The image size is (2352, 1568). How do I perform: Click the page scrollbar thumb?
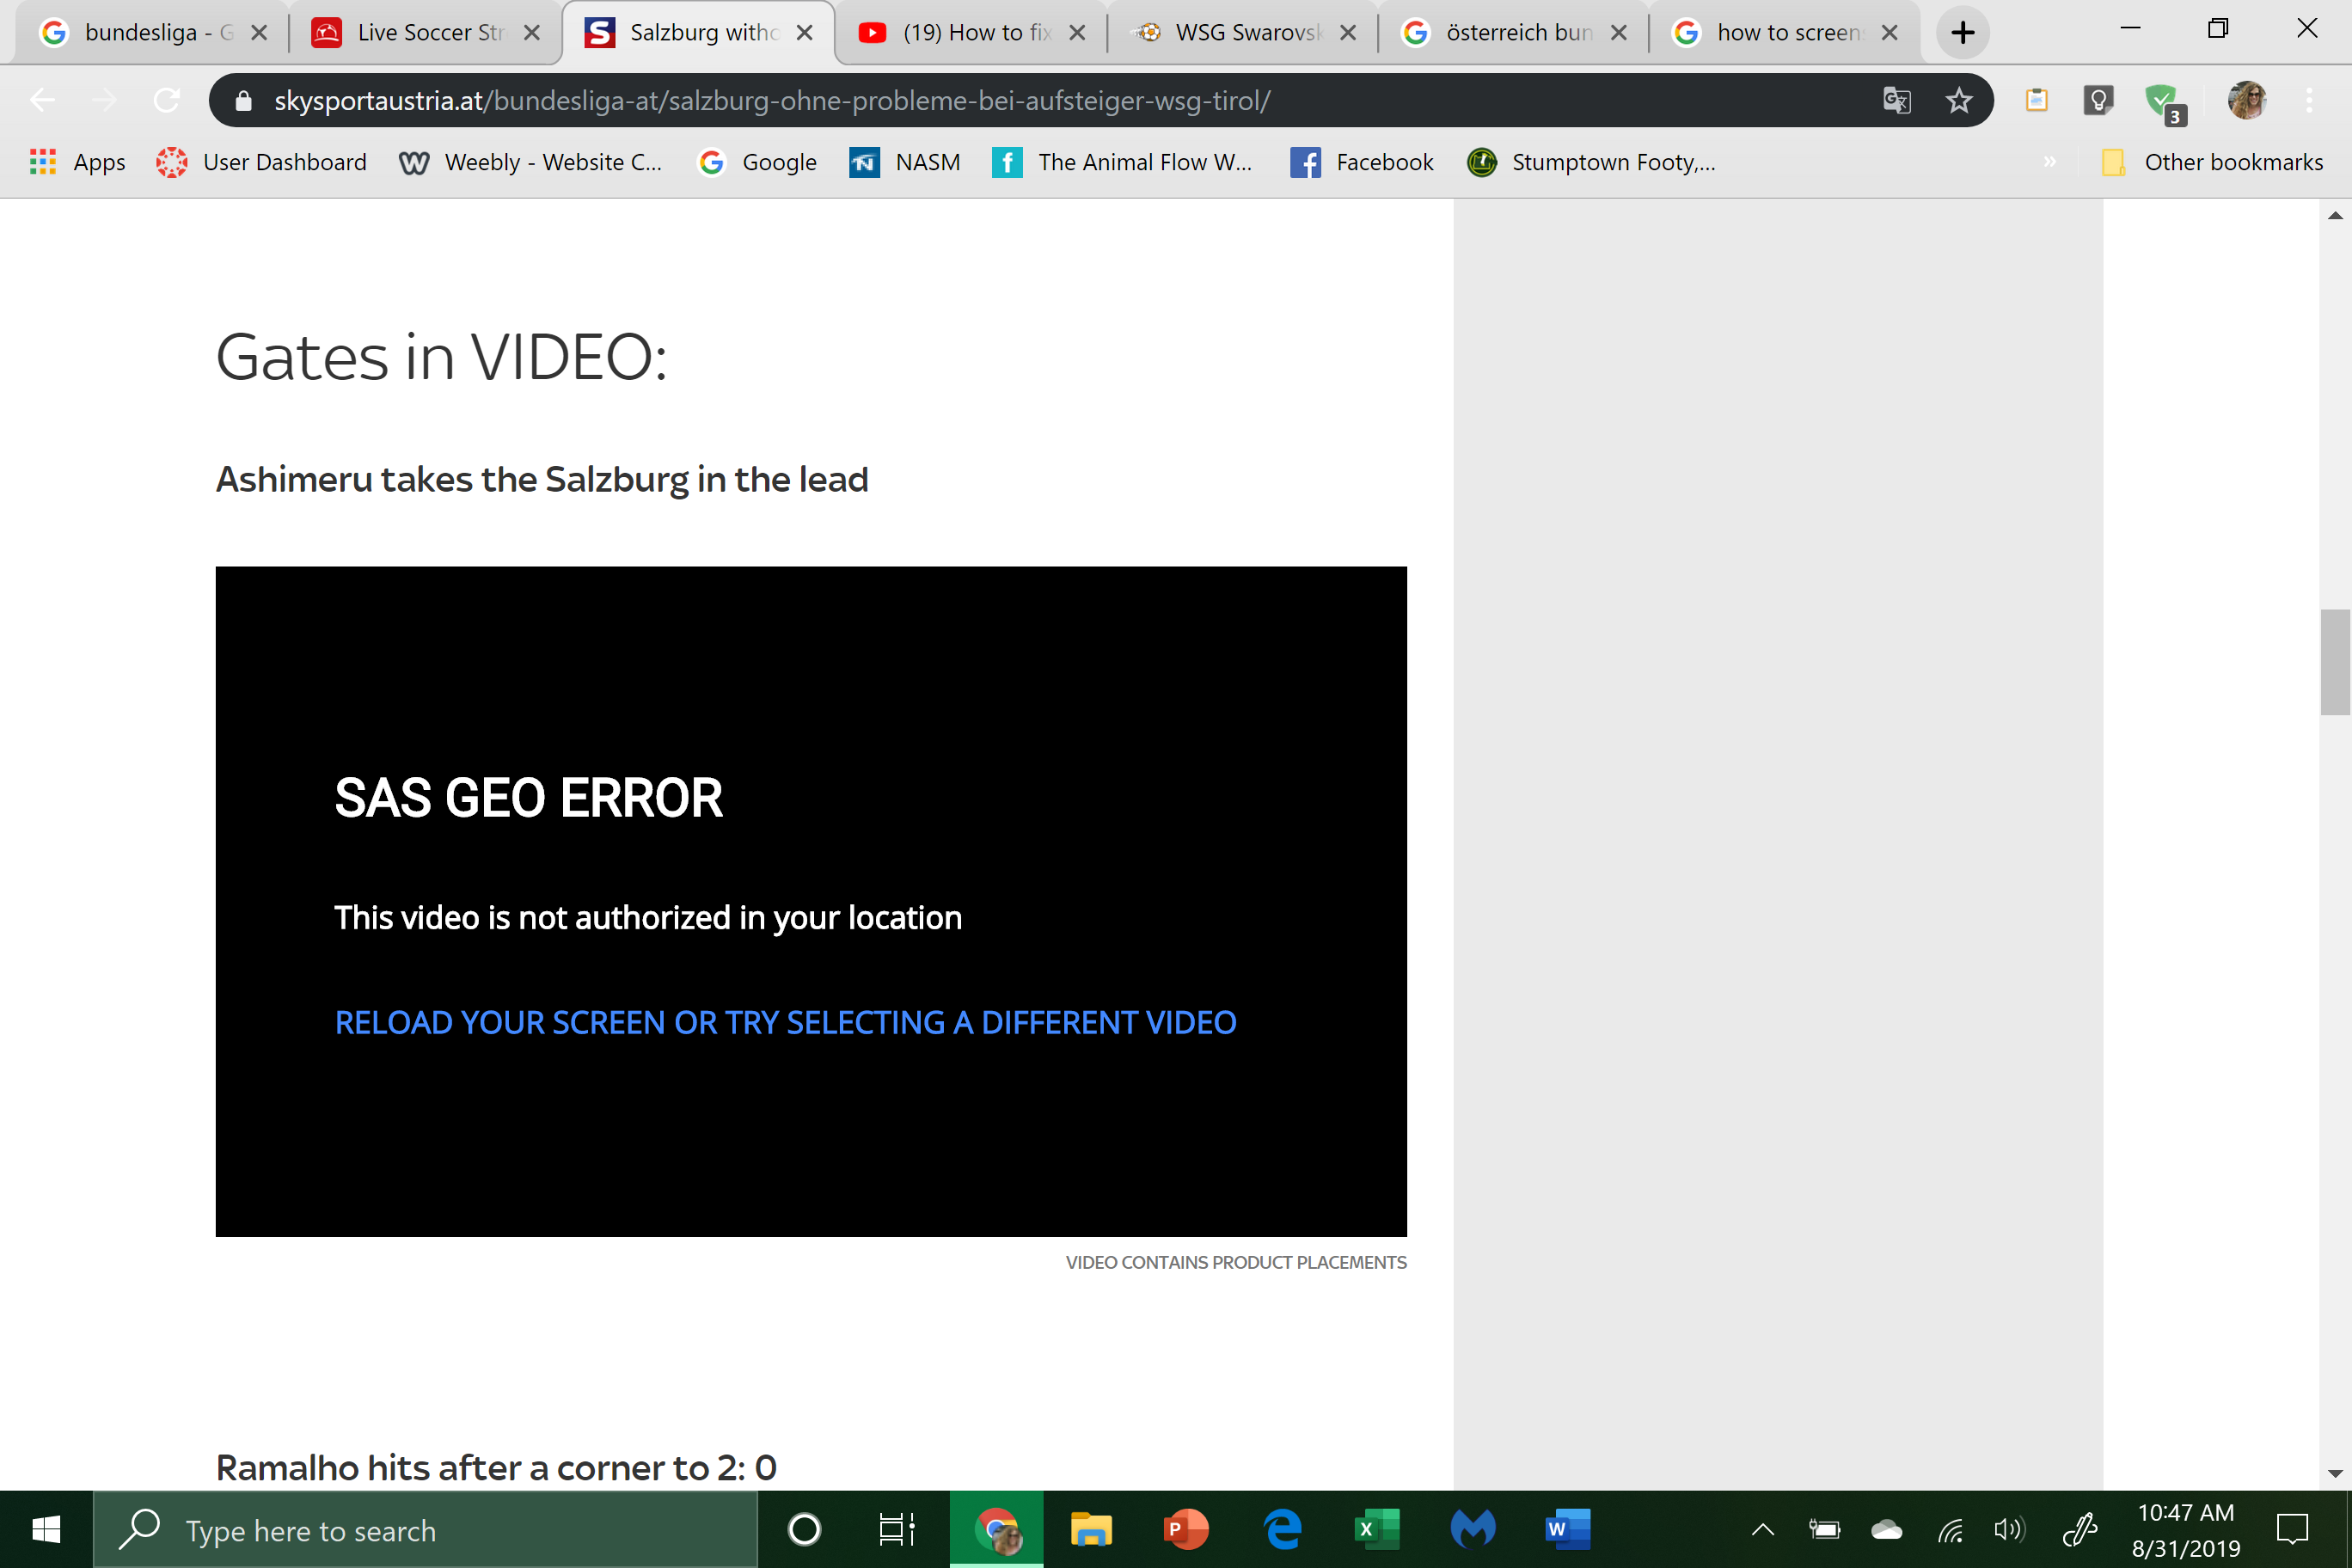click(x=2335, y=662)
